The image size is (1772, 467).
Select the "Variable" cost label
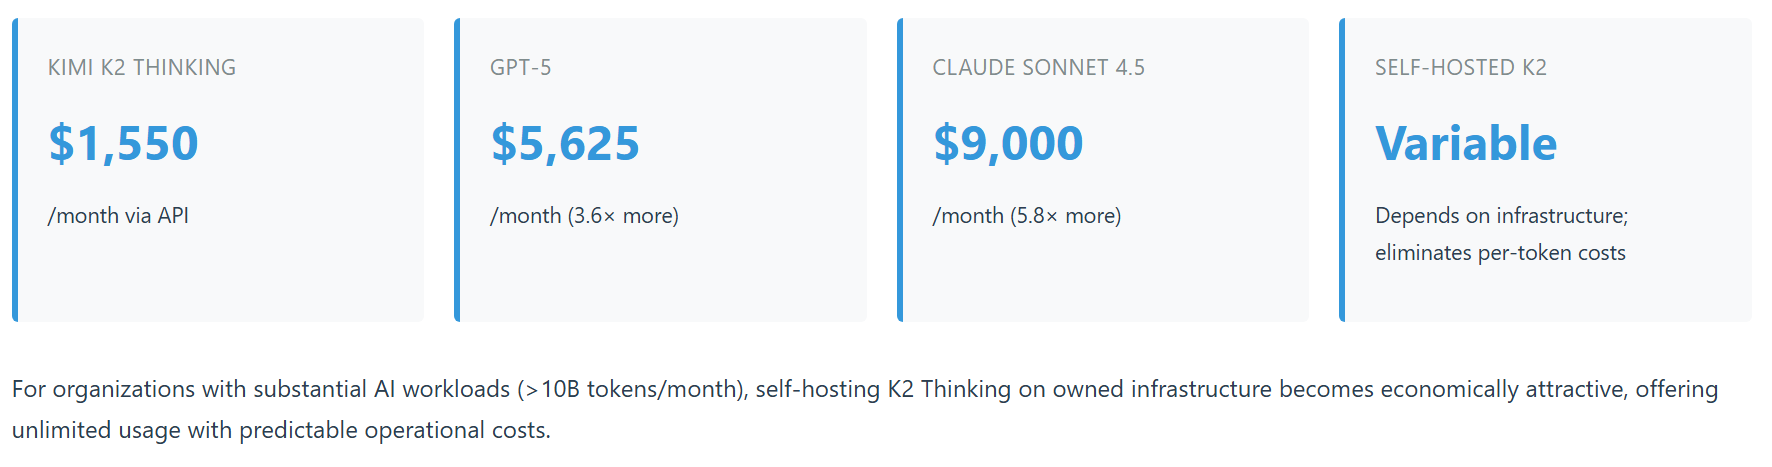(1466, 144)
